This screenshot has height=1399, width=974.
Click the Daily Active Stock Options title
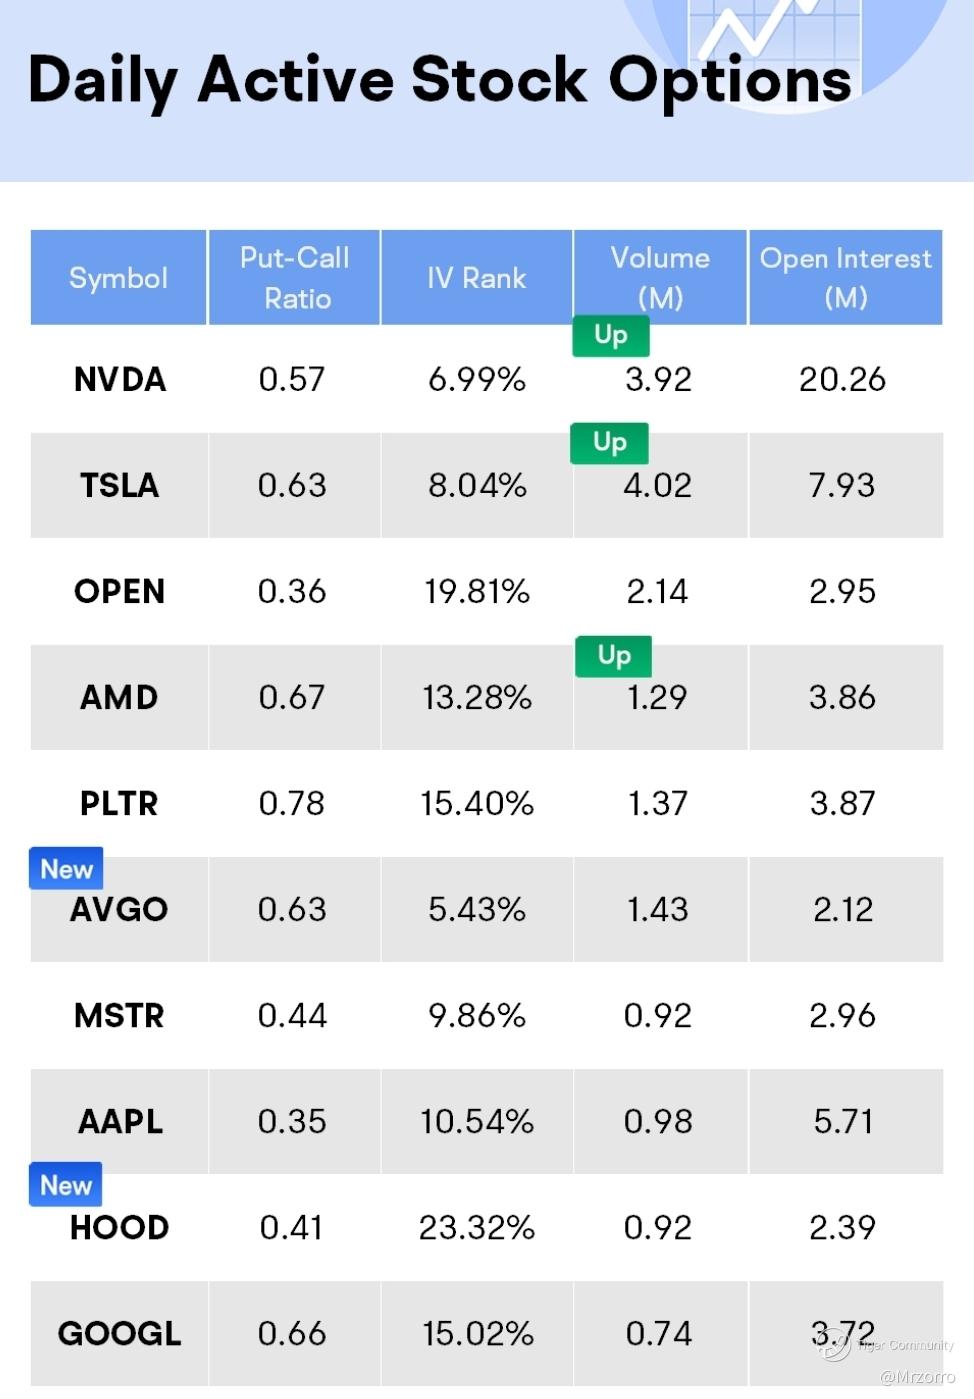pos(440,80)
